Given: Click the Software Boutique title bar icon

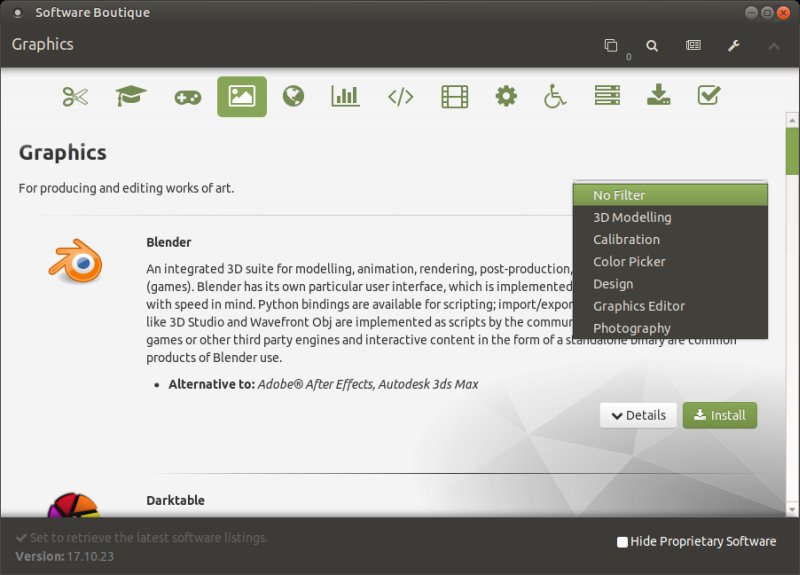Looking at the screenshot, I should [x=18, y=13].
